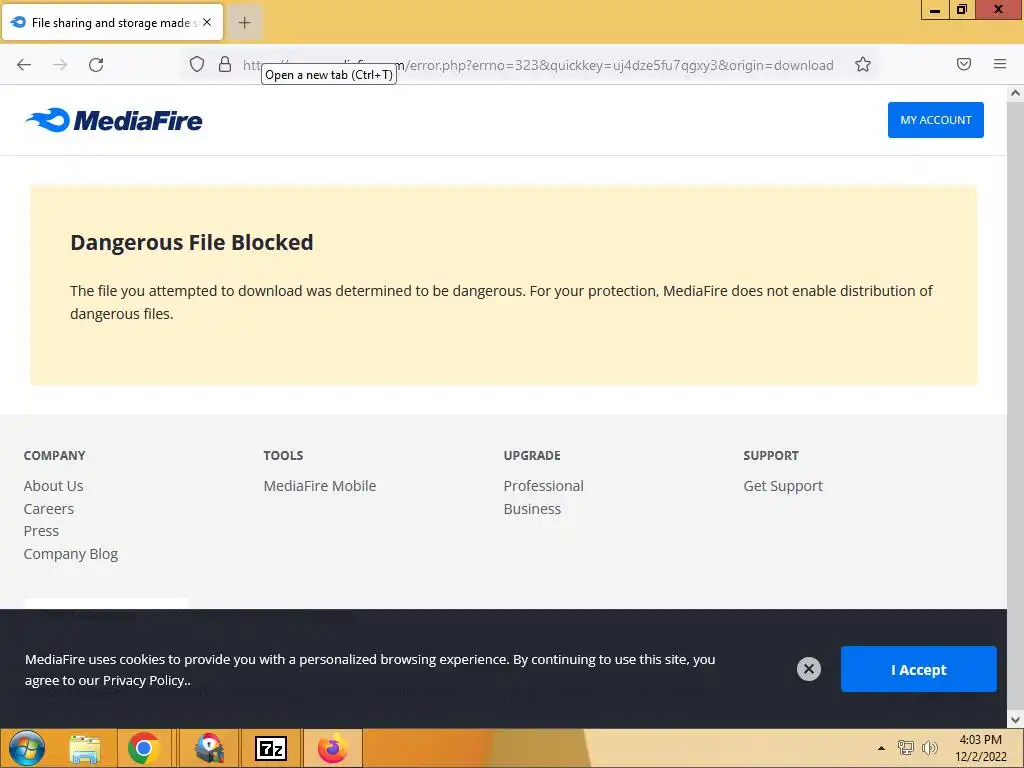Viewport: 1024px width, 768px height.
Task: Show site security info via padlock icon
Action: (225, 64)
